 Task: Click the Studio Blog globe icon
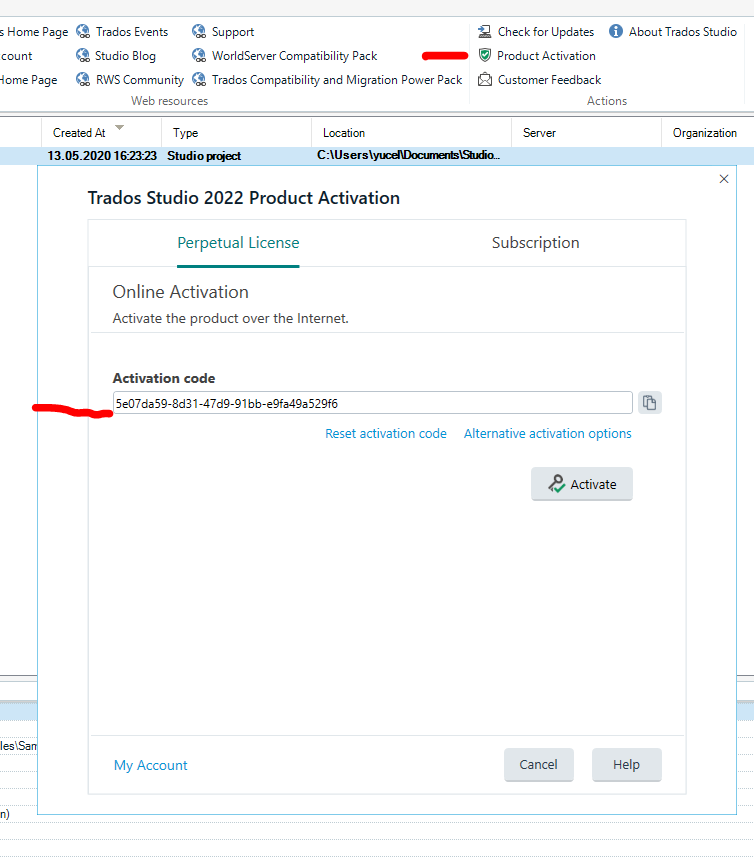click(x=83, y=55)
